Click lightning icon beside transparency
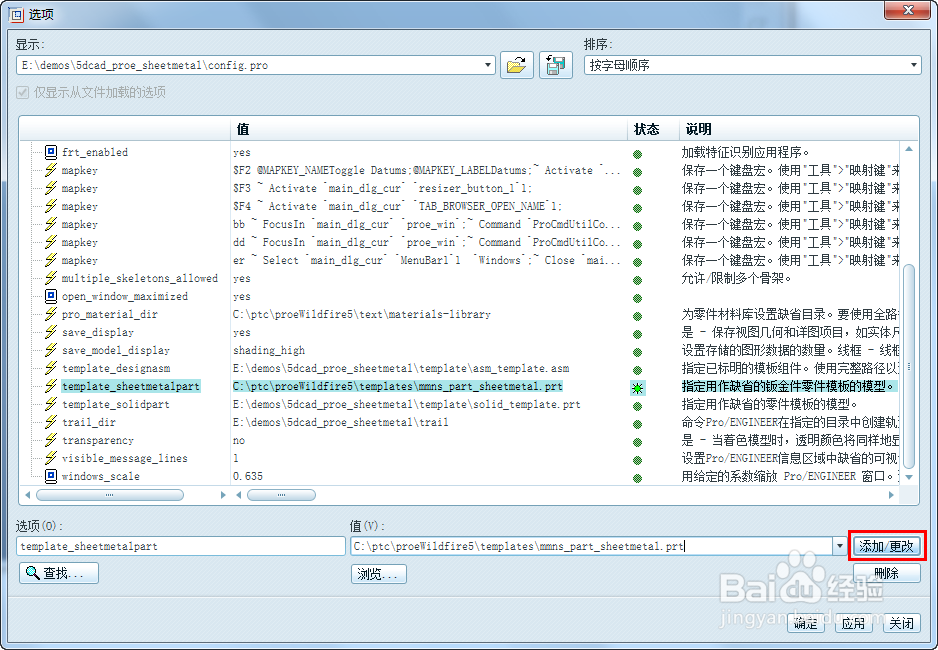 (51, 440)
